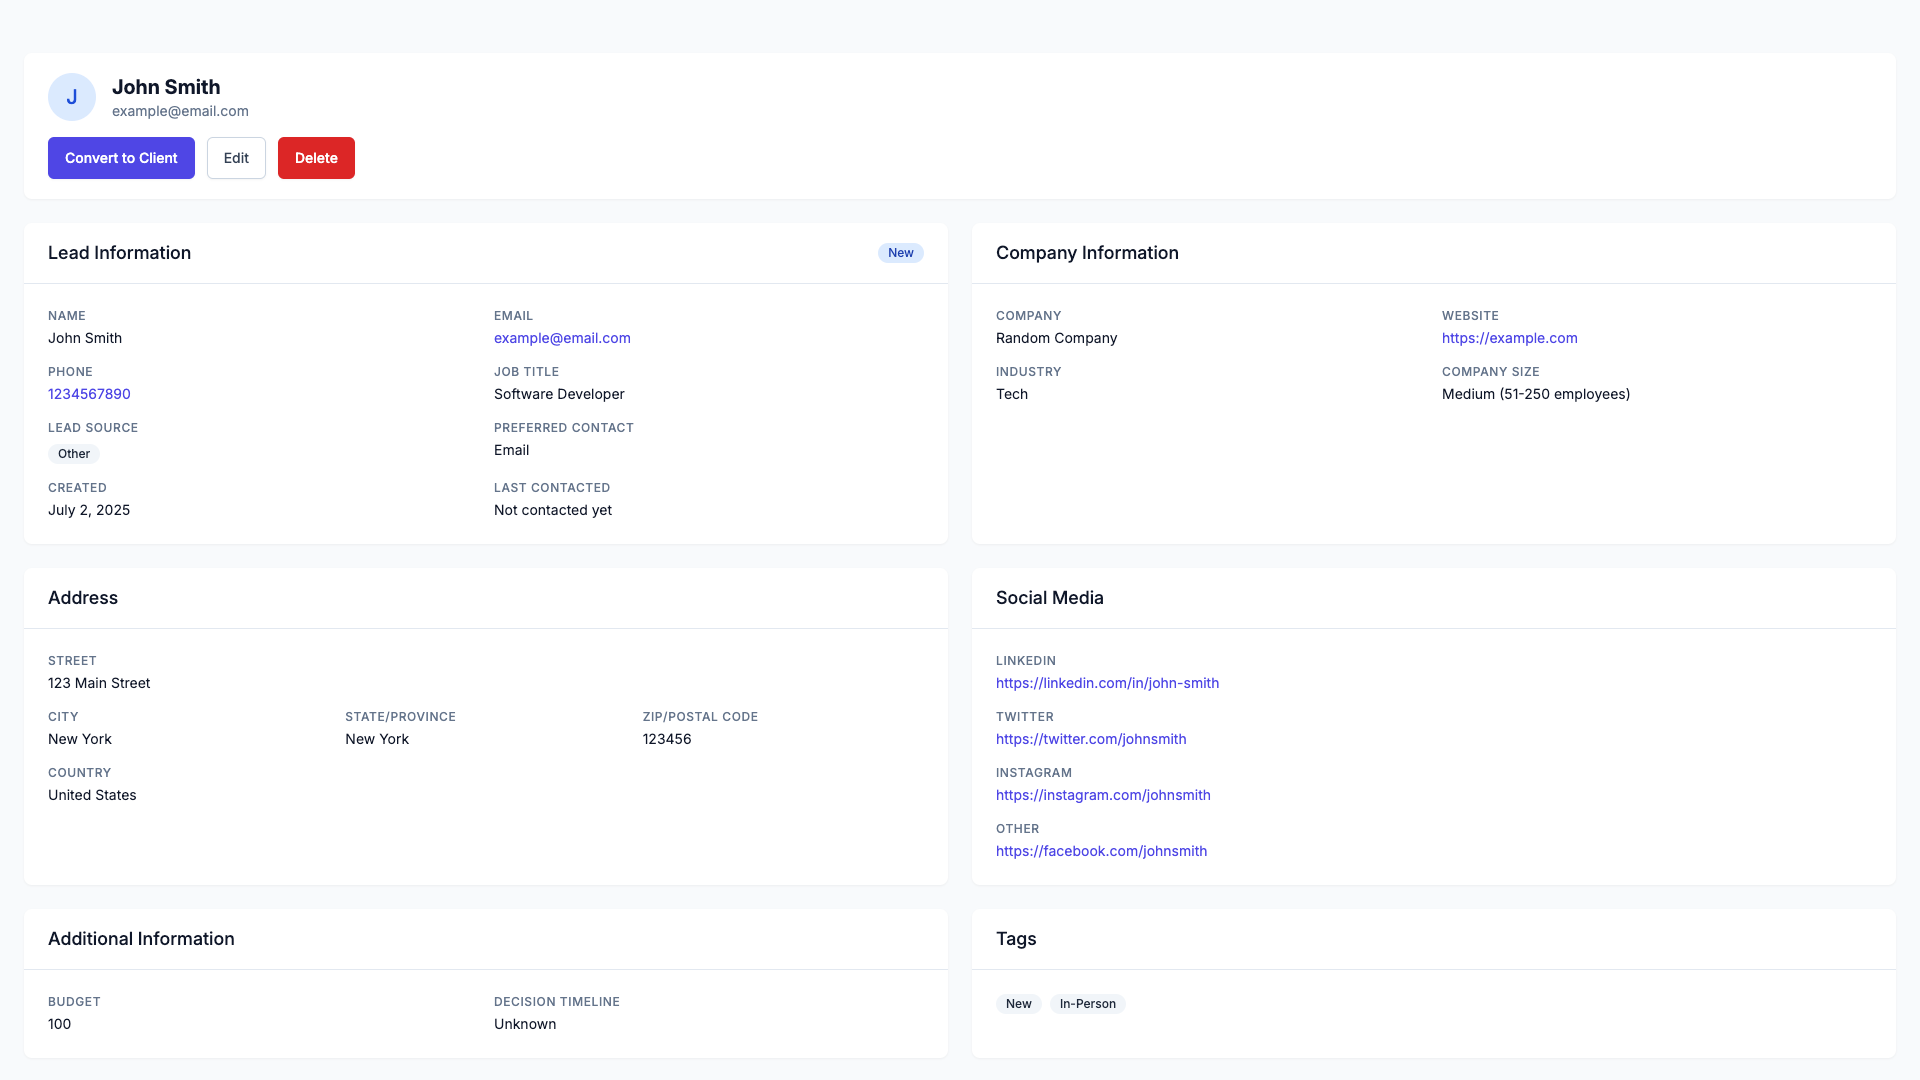Open the example@email.com link in Lead Information
Viewport: 1920px width, 1080px height.
tap(562, 338)
